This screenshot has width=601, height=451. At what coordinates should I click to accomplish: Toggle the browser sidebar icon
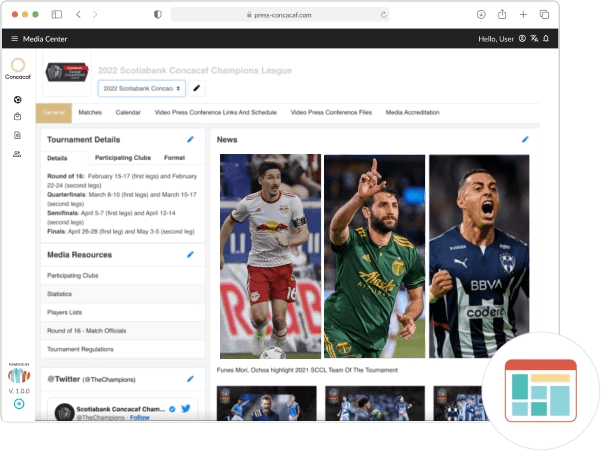tap(57, 15)
